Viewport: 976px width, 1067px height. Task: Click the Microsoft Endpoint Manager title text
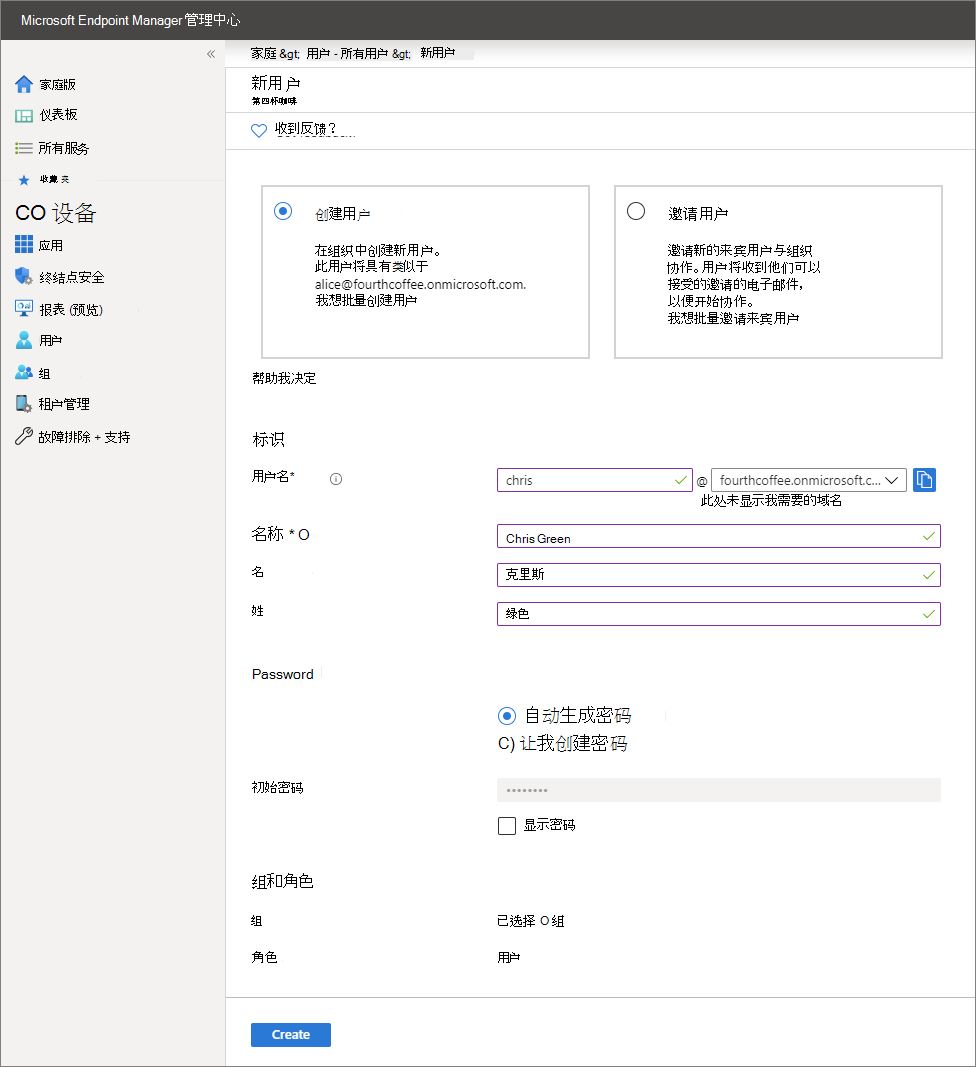coord(130,20)
